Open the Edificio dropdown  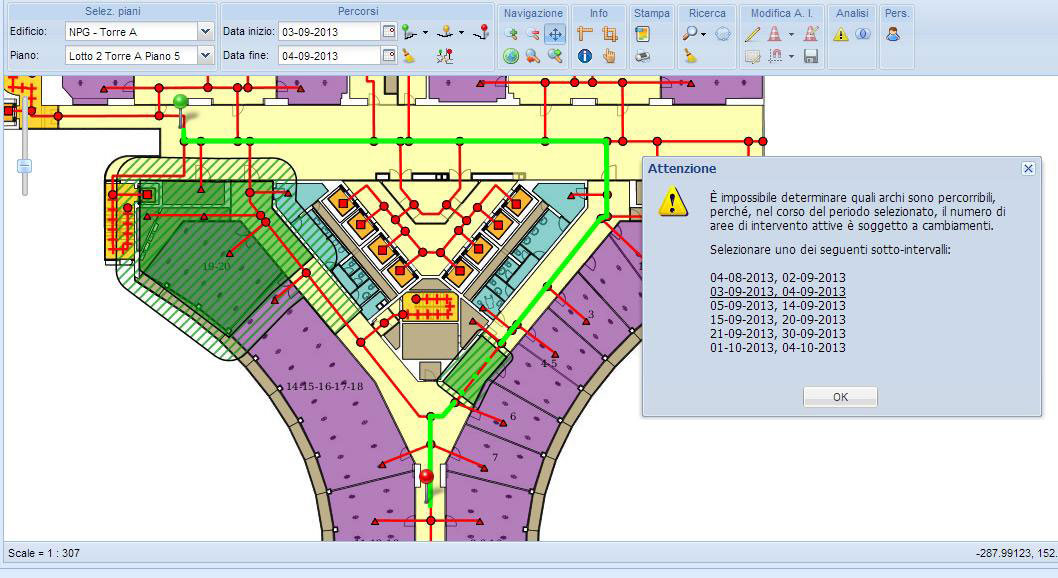click(205, 32)
